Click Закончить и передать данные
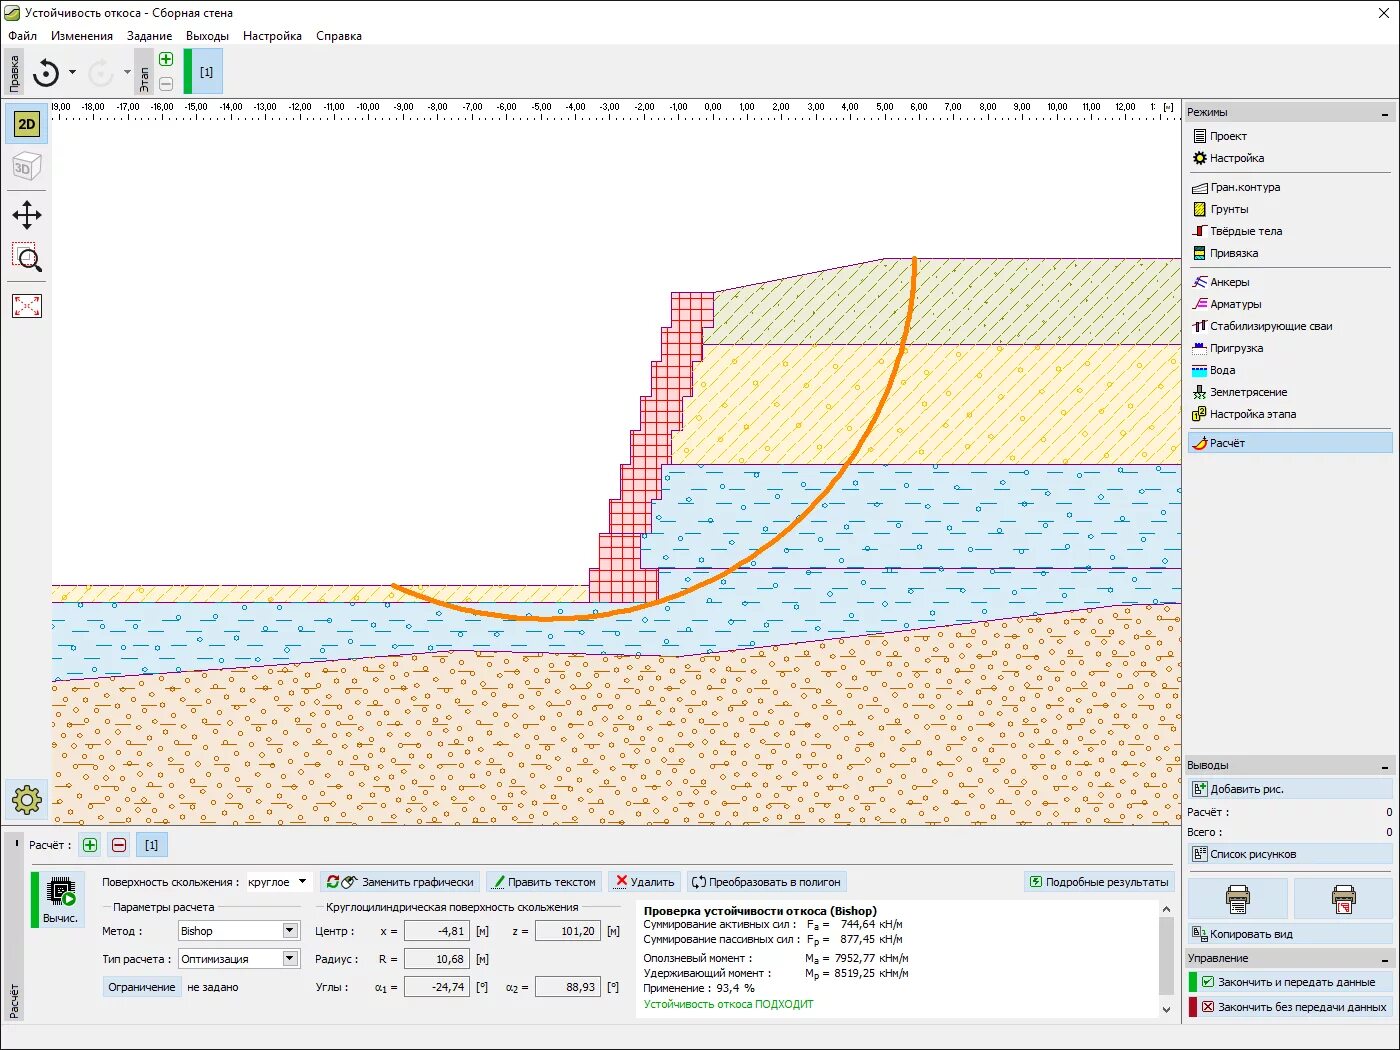1400x1050 pixels. 1290,982
